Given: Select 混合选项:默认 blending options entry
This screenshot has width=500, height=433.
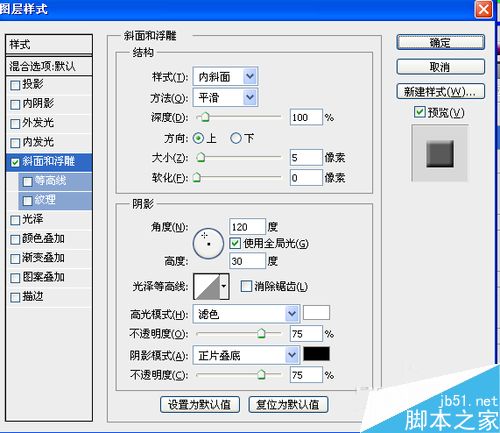Looking at the screenshot, I should (x=49, y=66).
